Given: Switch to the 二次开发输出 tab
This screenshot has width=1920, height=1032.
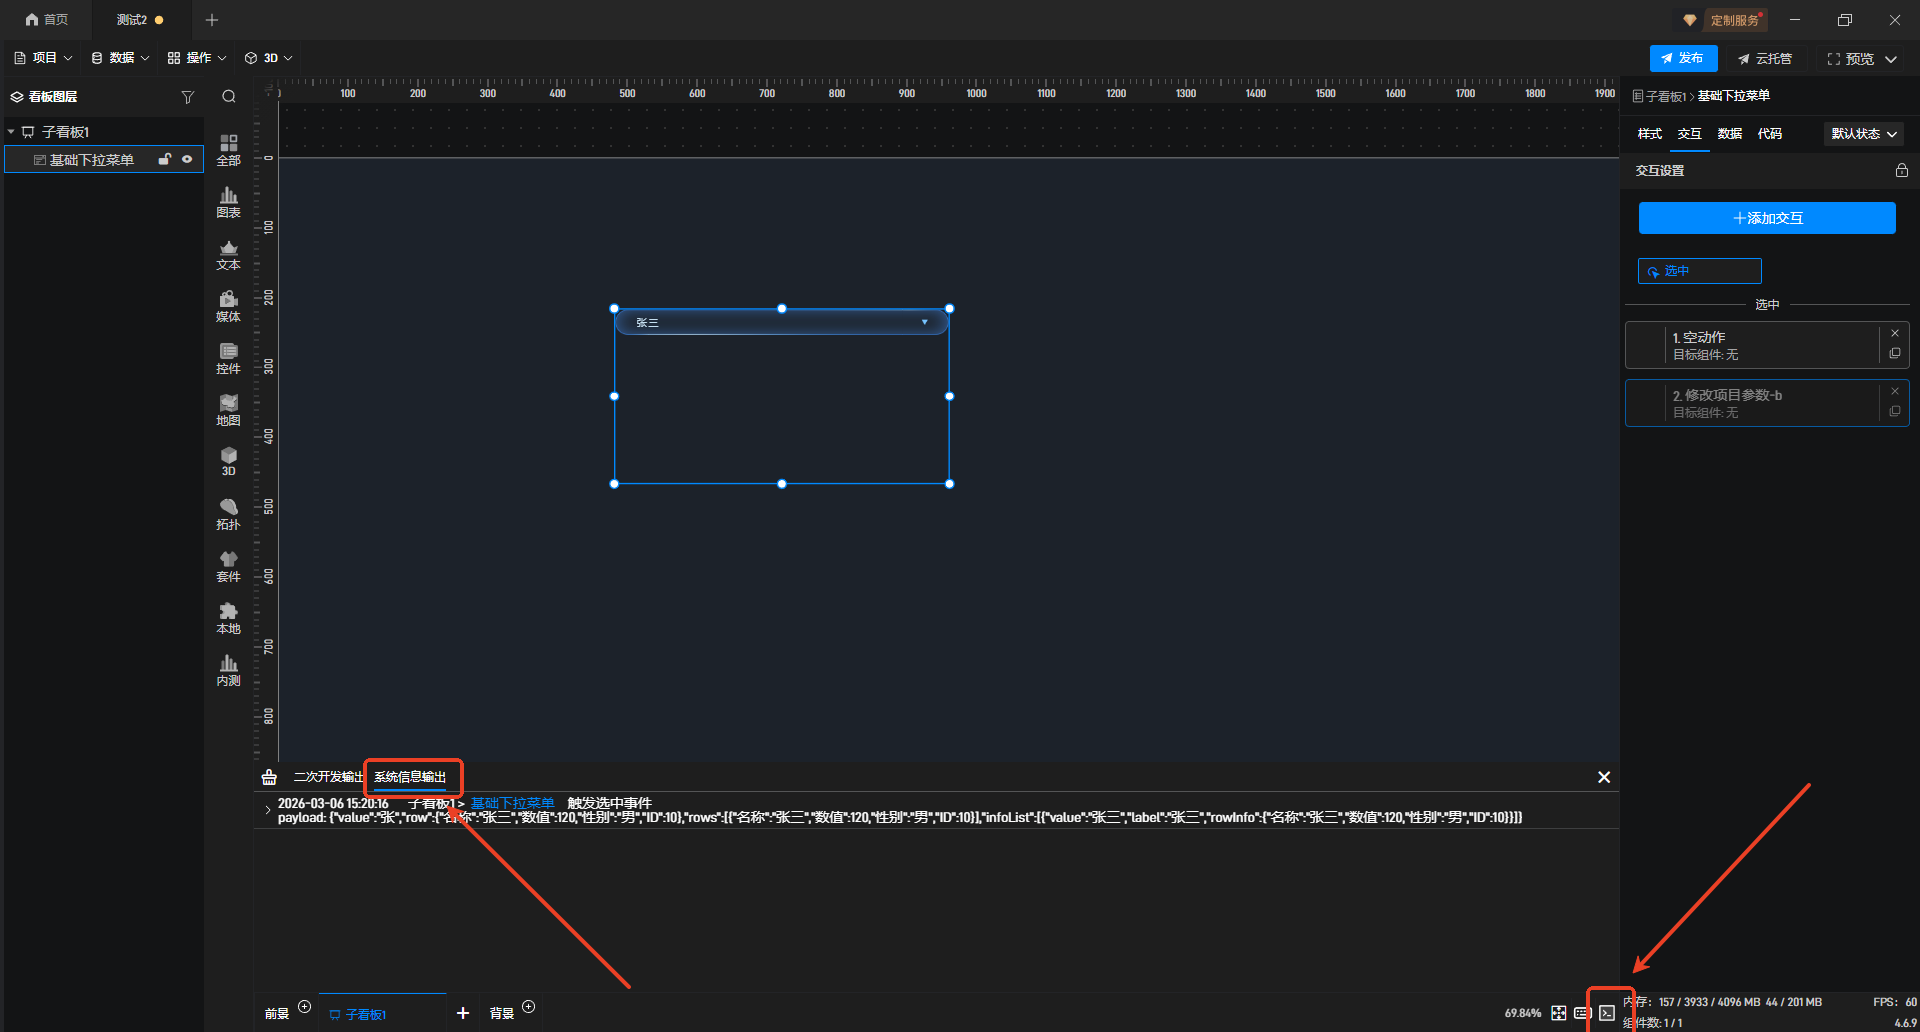Looking at the screenshot, I should 327,777.
